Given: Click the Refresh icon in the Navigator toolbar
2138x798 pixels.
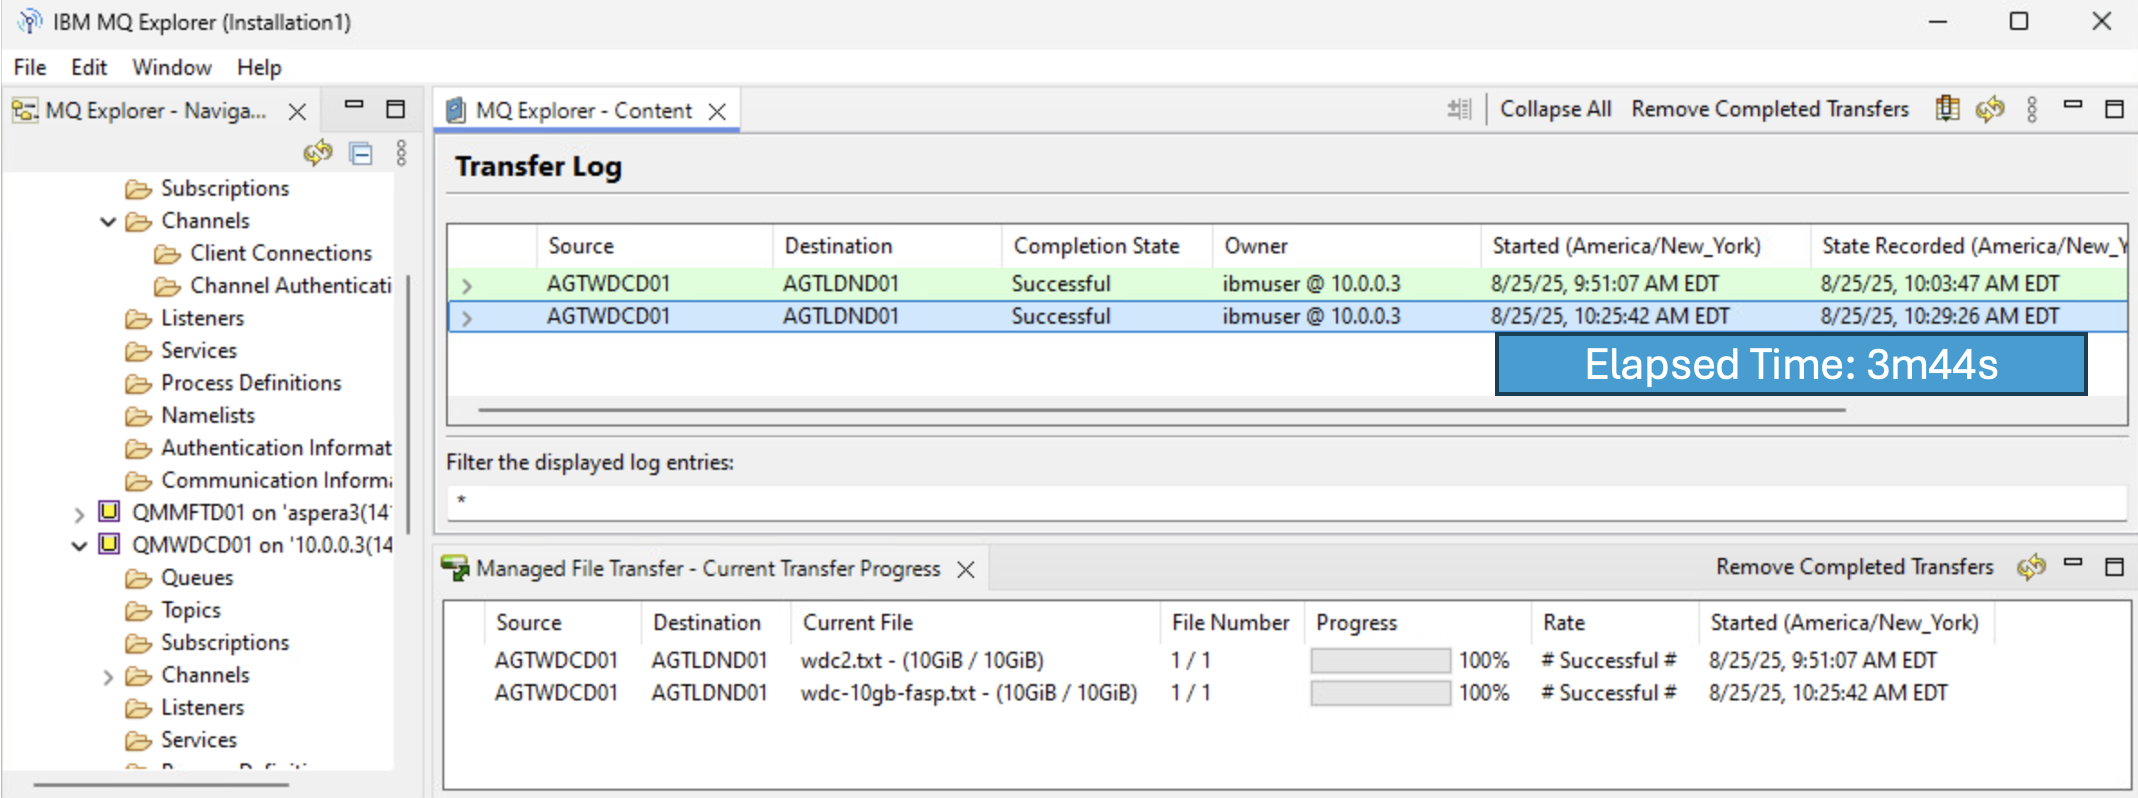Looking at the screenshot, I should point(318,153).
